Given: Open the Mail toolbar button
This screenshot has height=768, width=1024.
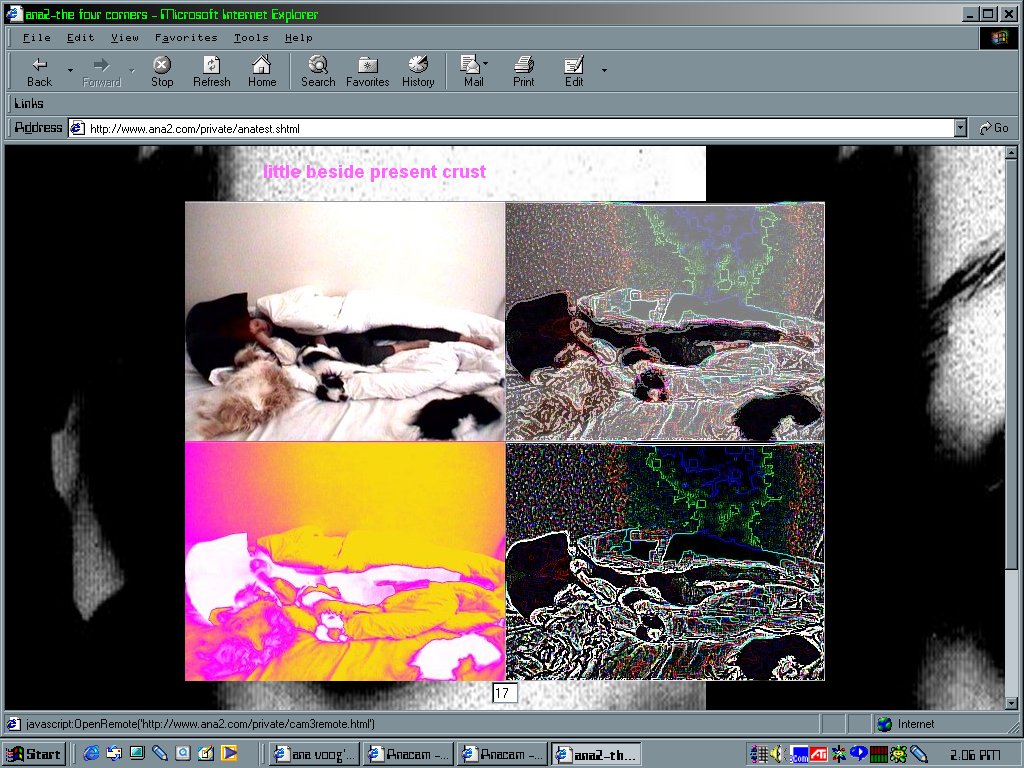Looking at the screenshot, I should [472, 71].
